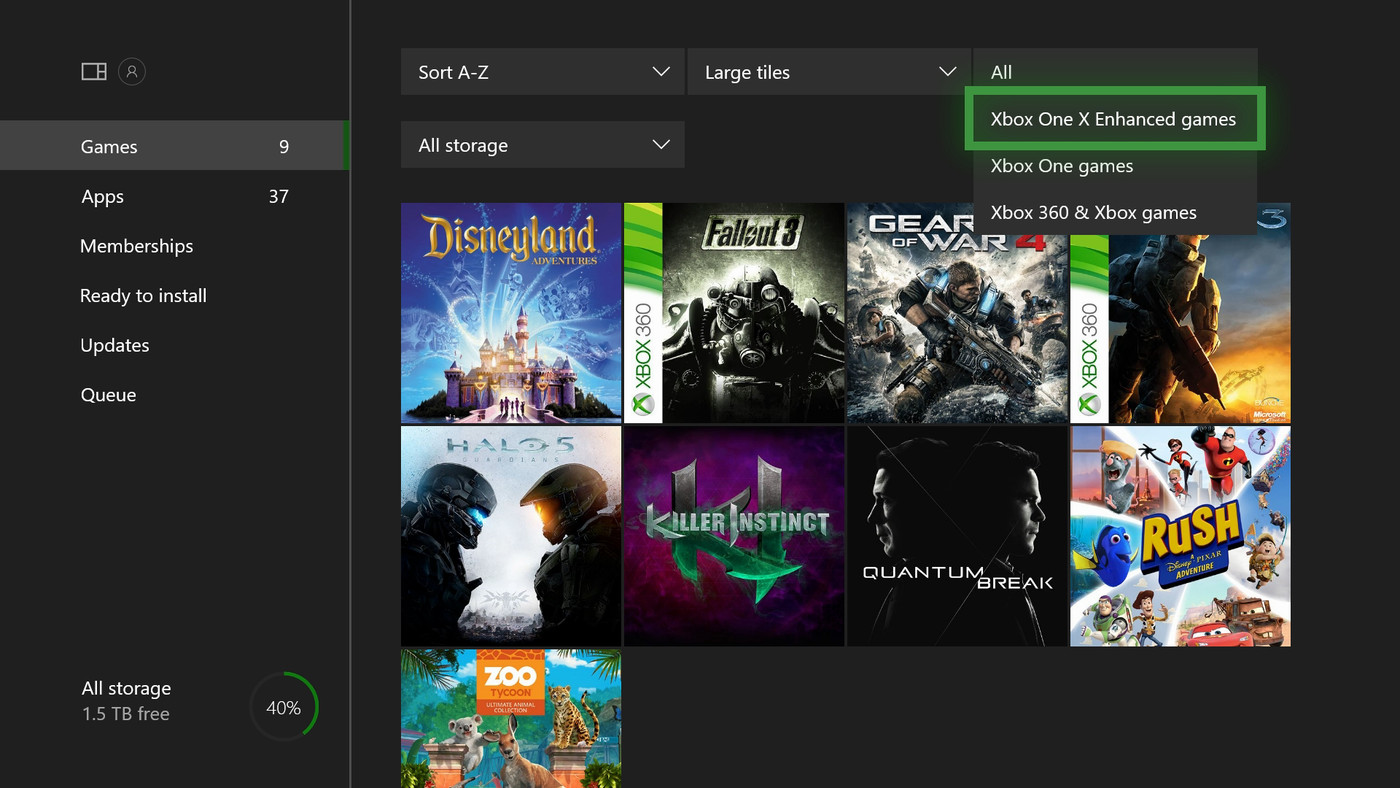Select Xbox One X Enhanced games option
This screenshot has width=1400, height=788.
pos(1114,119)
